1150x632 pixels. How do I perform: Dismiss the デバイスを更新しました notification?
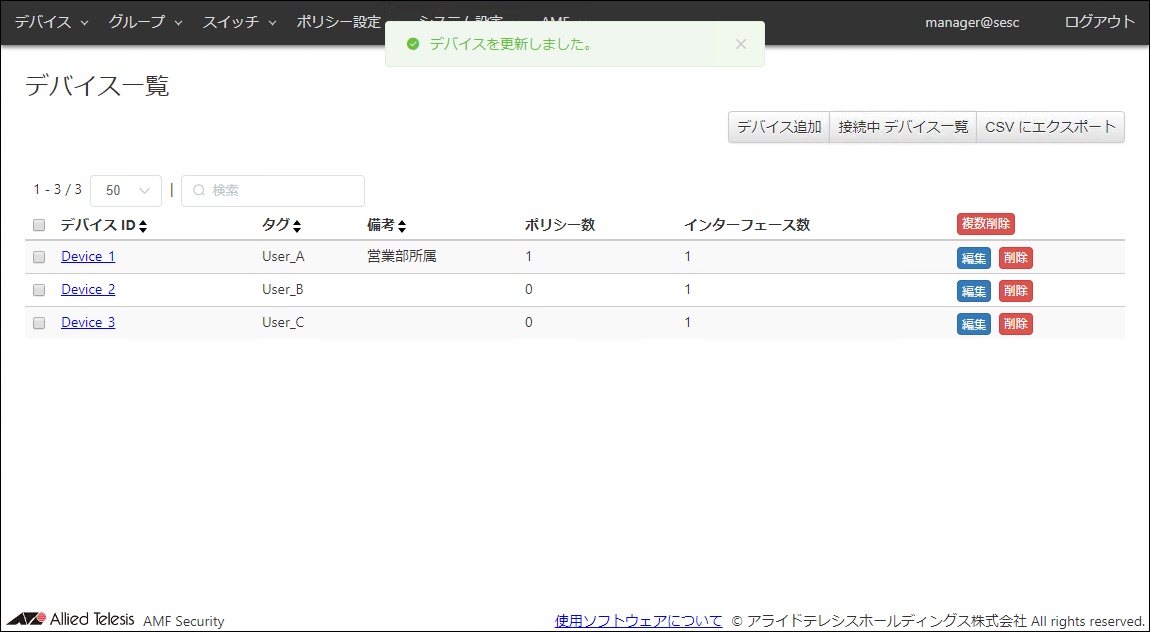tap(740, 44)
